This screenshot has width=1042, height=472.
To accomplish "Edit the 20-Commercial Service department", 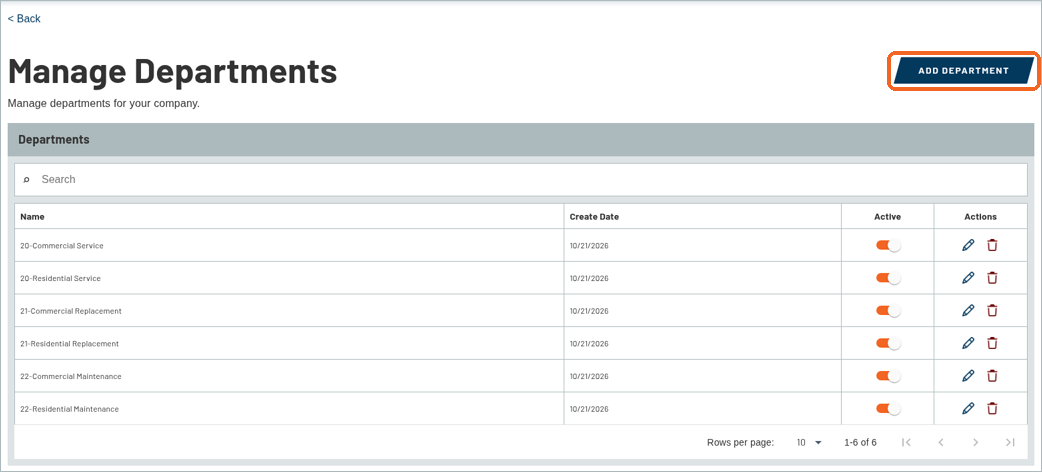I will click(968, 245).
